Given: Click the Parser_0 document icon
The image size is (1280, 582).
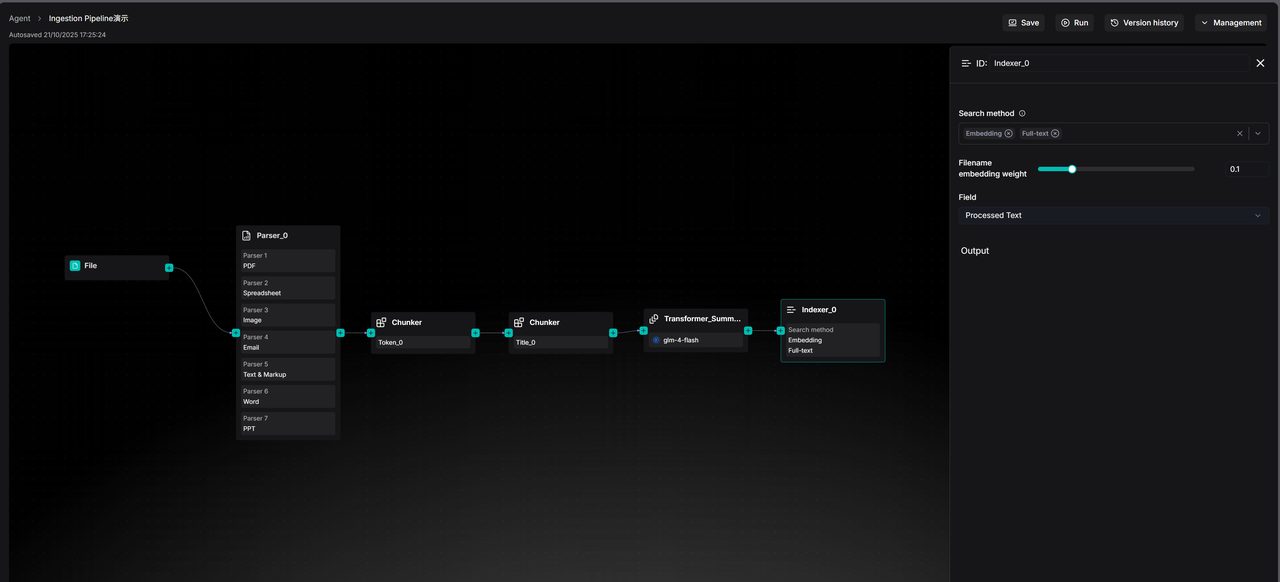Looking at the screenshot, I should (247, 236).
